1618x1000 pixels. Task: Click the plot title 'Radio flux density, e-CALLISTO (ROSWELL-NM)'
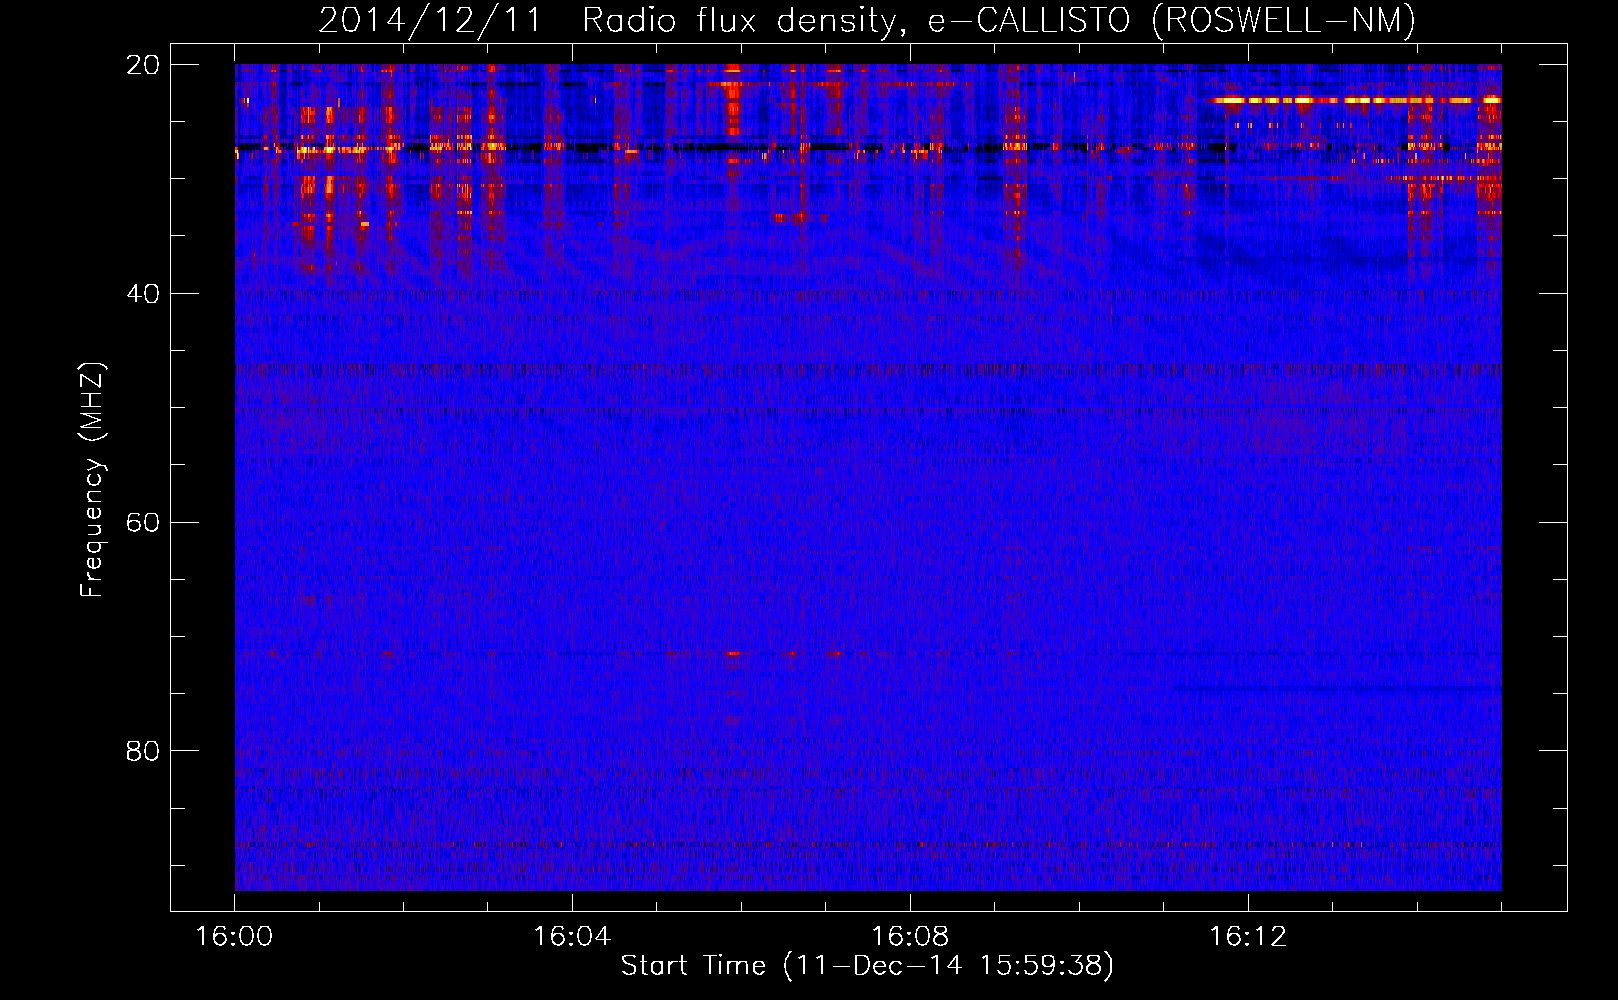coord(999,21)
